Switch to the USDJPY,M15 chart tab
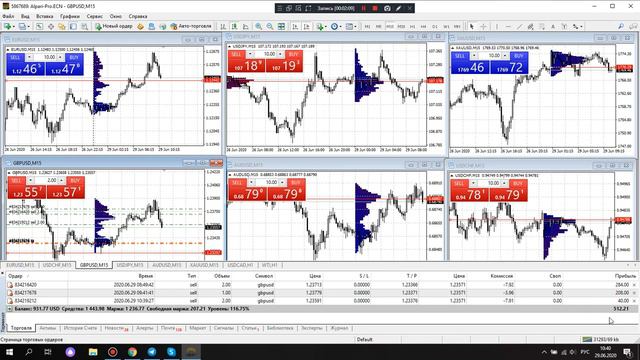Viewport: 640px width, 360px height. pos(130,265)
